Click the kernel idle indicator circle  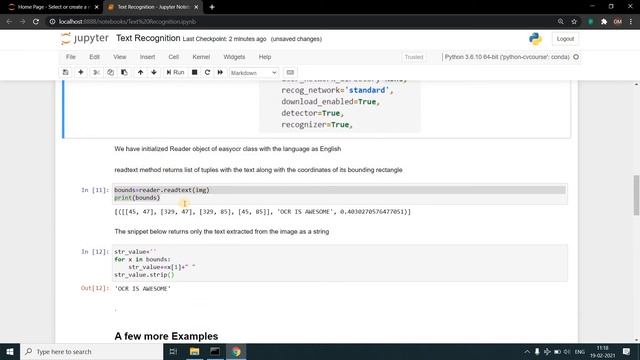coord(576,57)
